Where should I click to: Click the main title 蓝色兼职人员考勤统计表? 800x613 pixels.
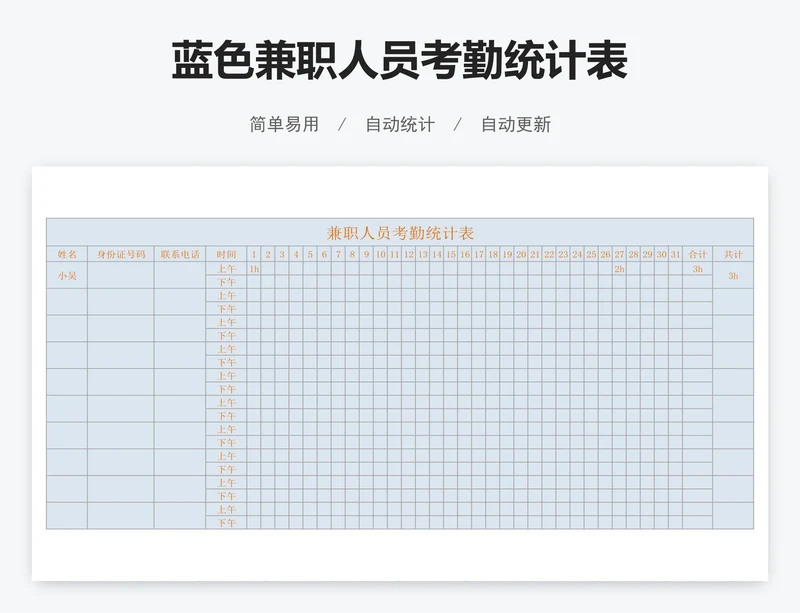[399, 61]
